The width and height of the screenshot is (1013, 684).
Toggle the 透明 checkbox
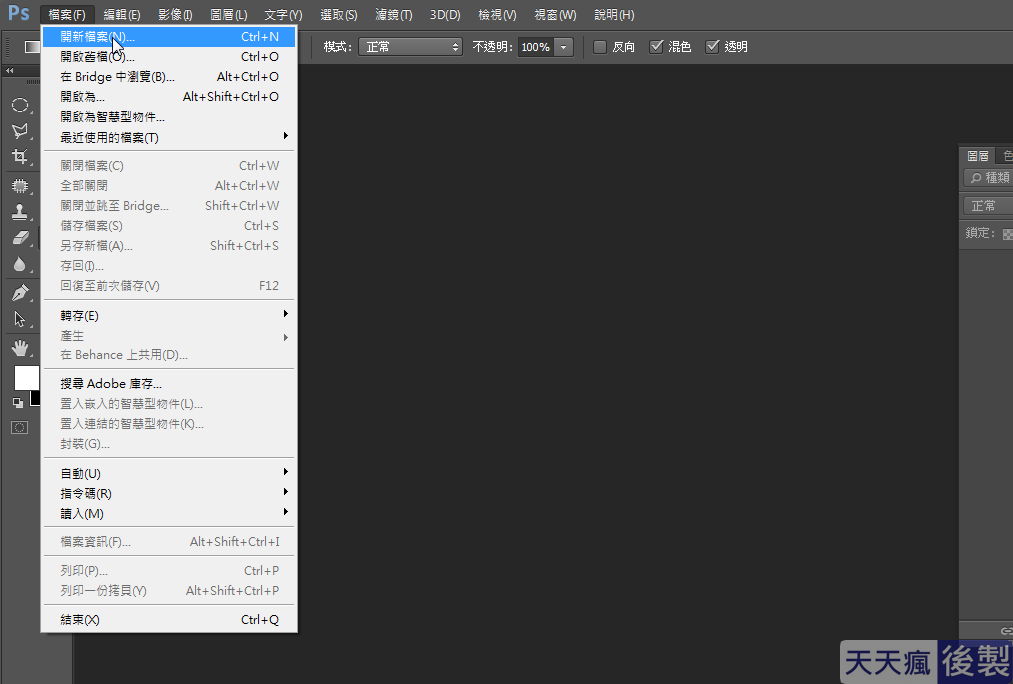[x=712, y=47]
